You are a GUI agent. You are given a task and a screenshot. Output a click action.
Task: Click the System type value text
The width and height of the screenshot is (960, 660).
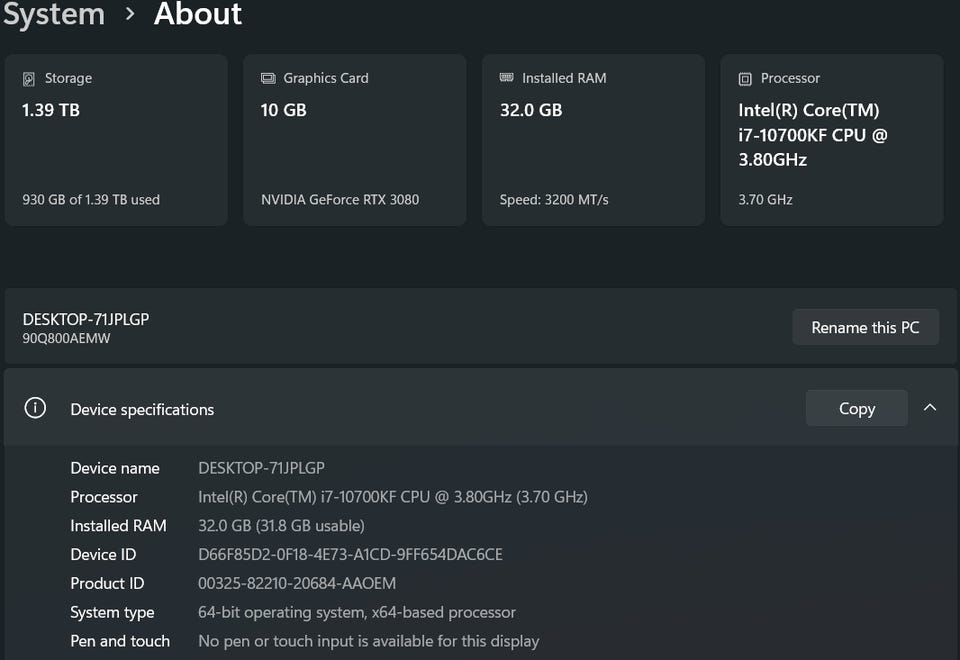click(357, 612)
